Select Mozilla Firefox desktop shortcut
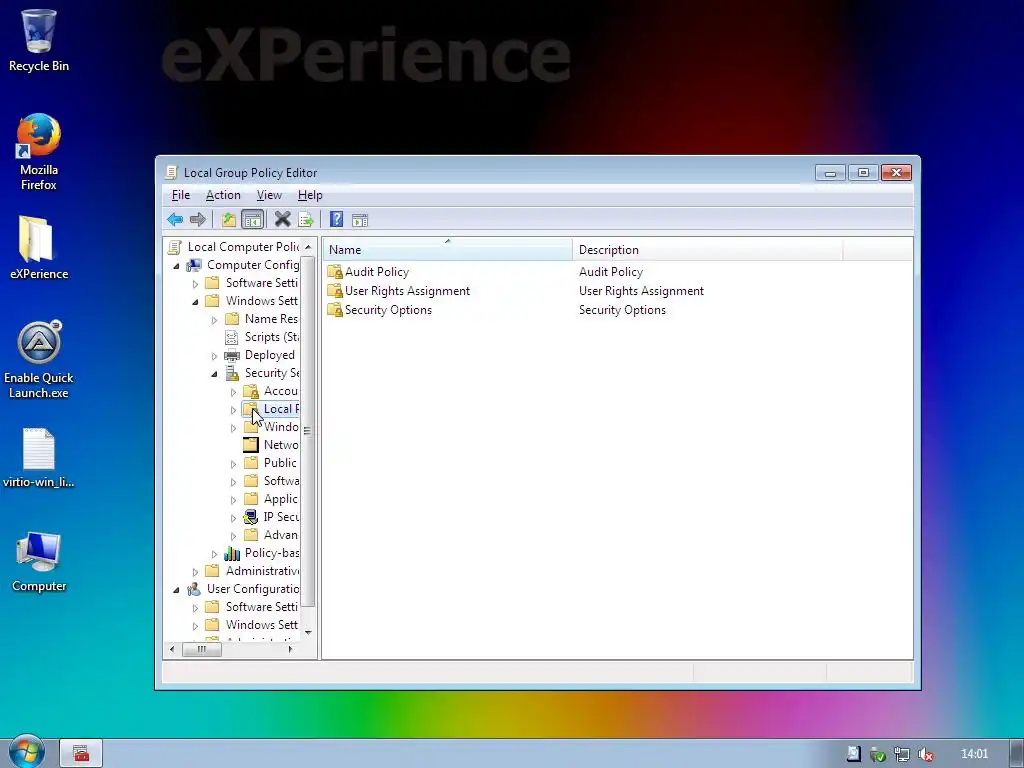This screenshot has width=1024, height=768. (x=39, y=152)
